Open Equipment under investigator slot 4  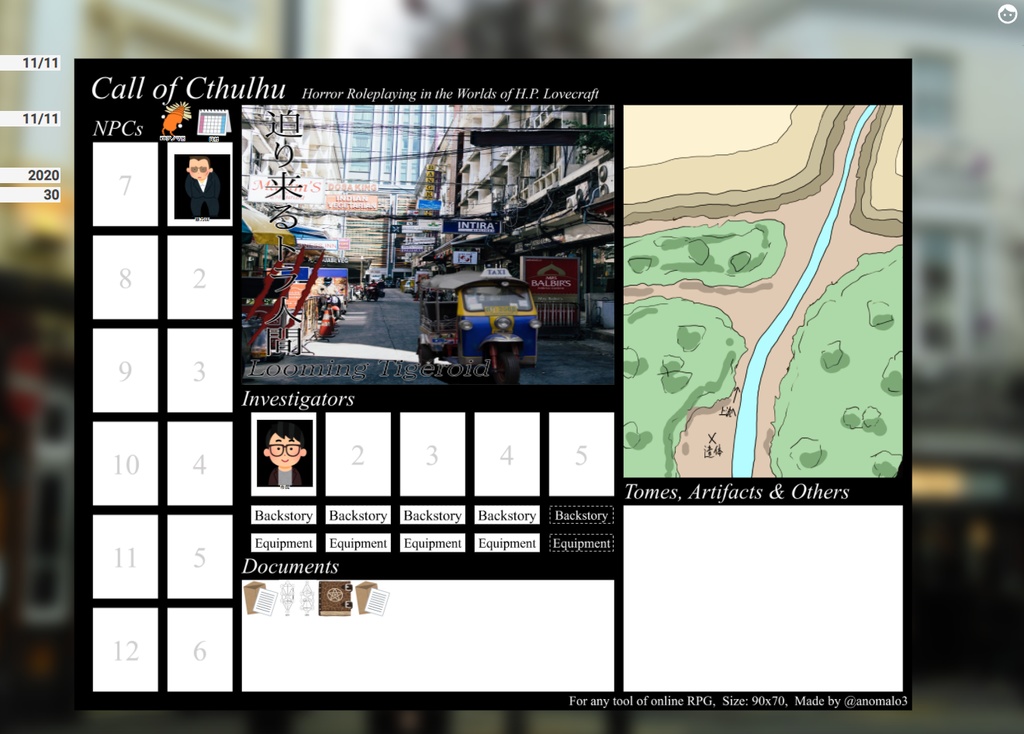(x=507, y=543)
